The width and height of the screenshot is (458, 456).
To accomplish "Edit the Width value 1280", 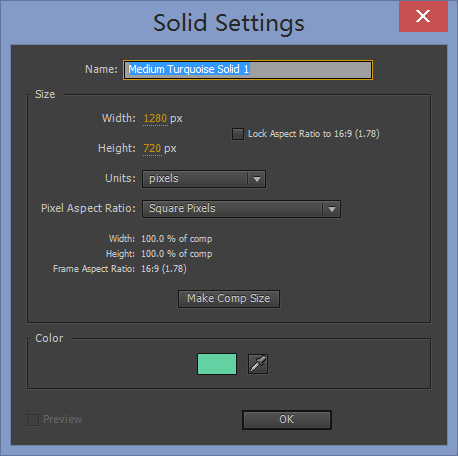I will pos(155,119).
